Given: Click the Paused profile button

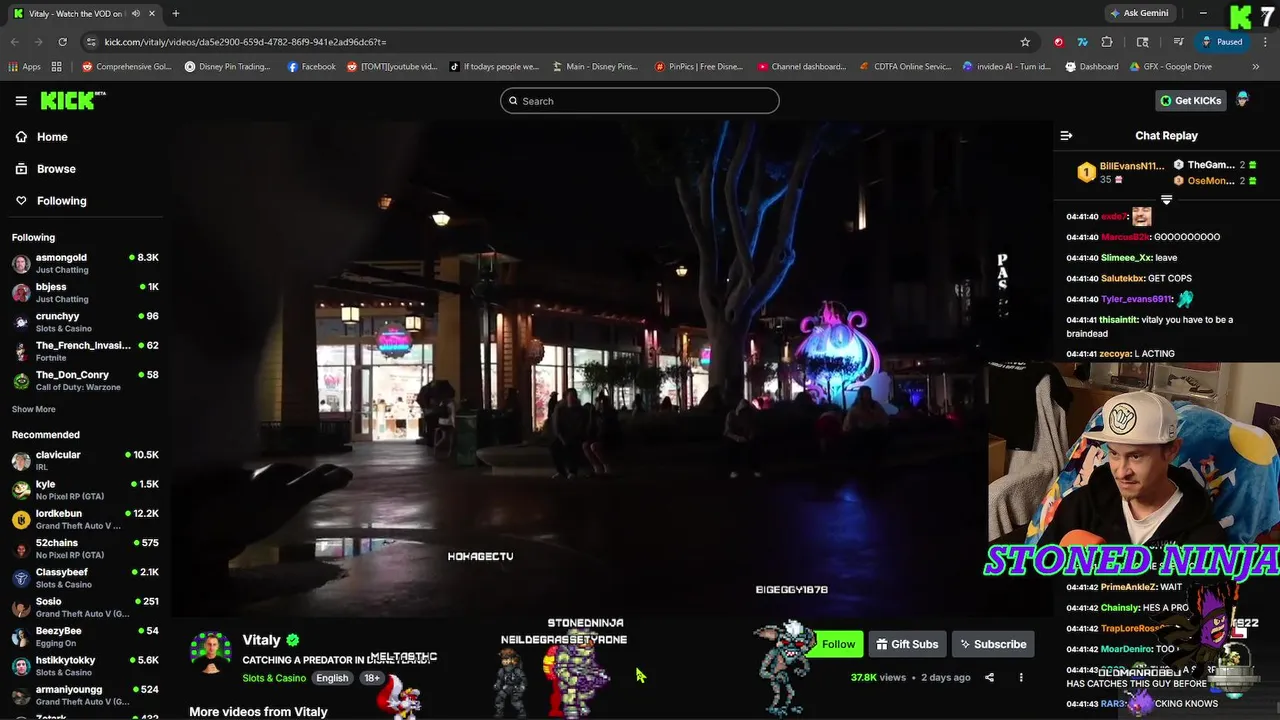Looking at the screenshot, I should click(1223, 42).
